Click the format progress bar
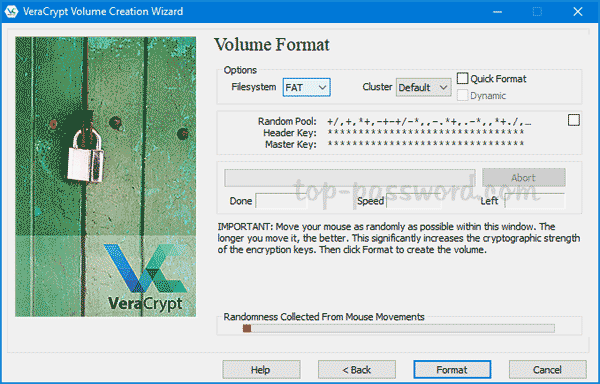Screen dimensions: 600x384 tap(350, 178)
